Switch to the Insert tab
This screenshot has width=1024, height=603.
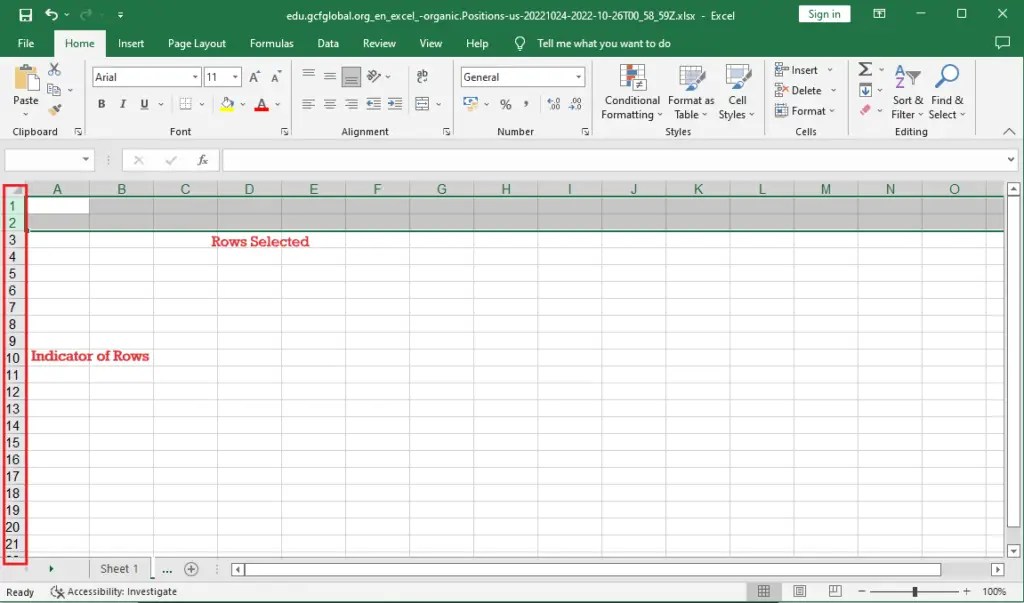pyautogui.click(x=131, y=43)
